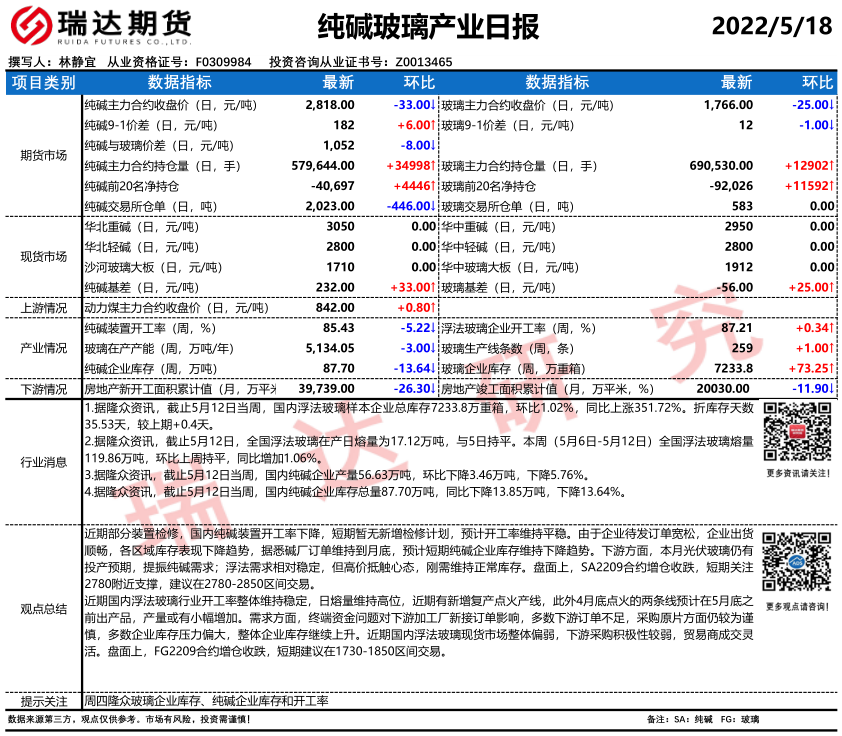The width and height of the screenshot is (842, 736).
Task: Click the 更多资讯请关注 caption under QR code
Action: point(796,473)
